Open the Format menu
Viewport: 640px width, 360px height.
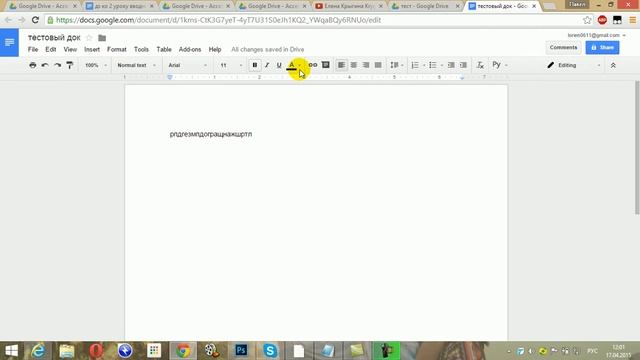click(117, 49)
